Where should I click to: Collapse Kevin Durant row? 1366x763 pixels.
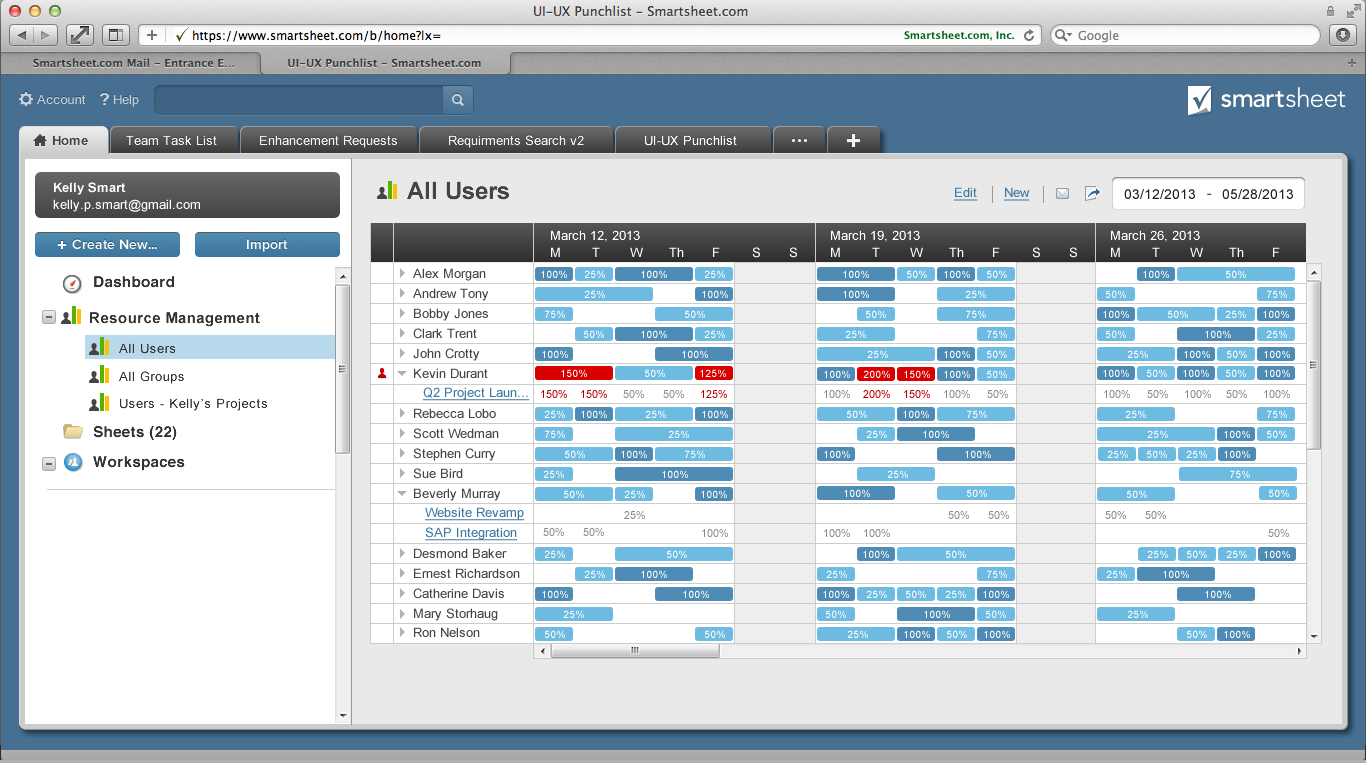[x=402, y=373]
